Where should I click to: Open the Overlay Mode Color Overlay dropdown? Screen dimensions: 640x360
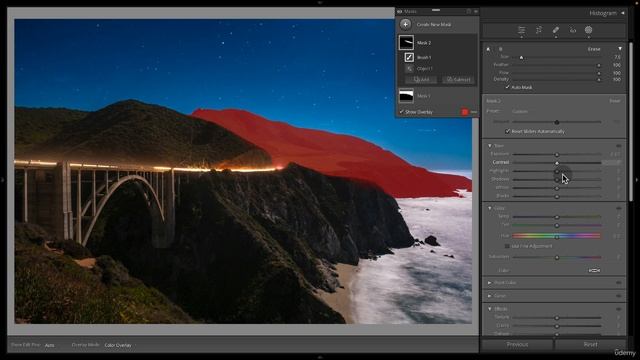(x=118, y=345)
